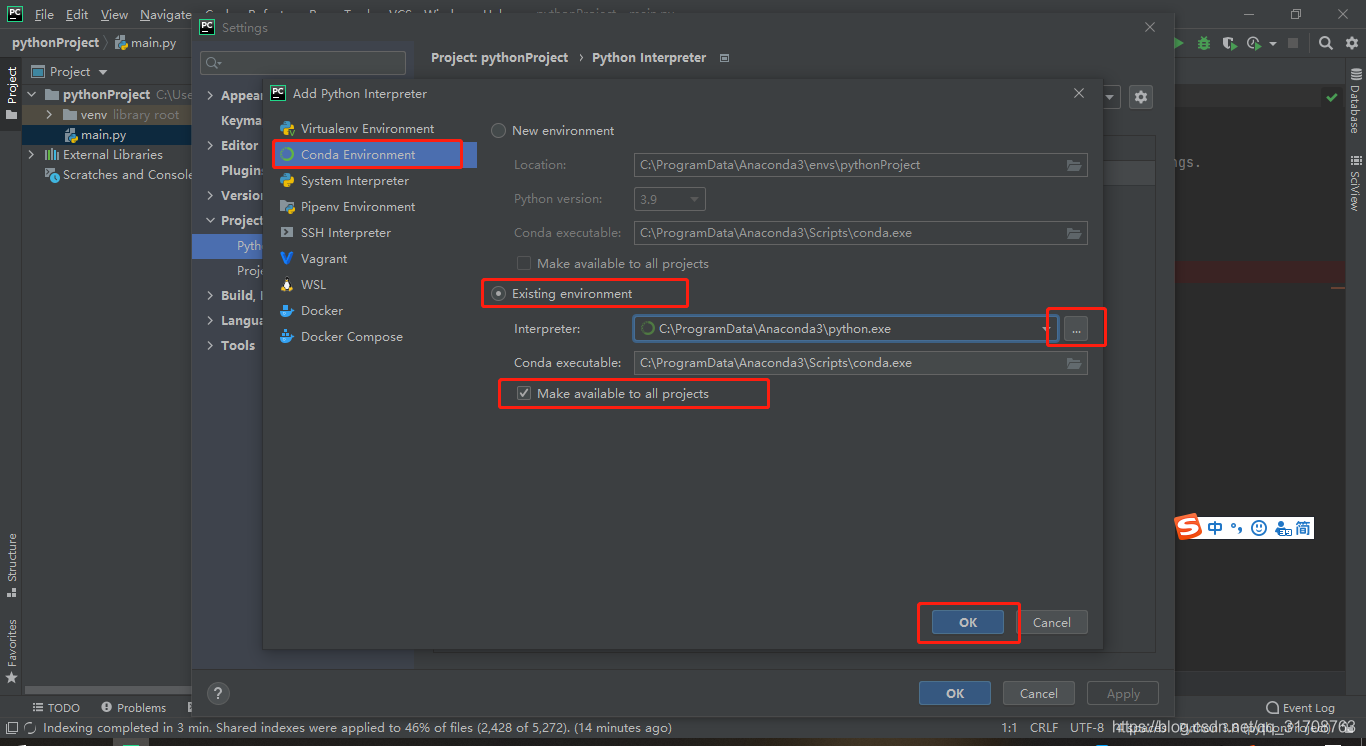Open interpreter browse '...' button
This screenshot has width=1366, height=746.
1076,329
